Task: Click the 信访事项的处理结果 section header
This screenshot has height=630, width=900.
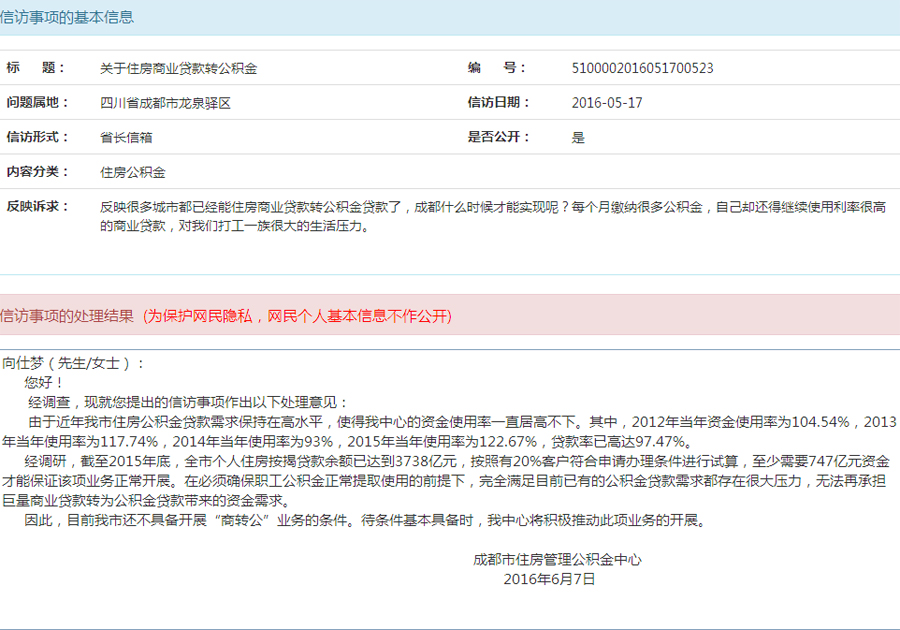Action: 67,316
